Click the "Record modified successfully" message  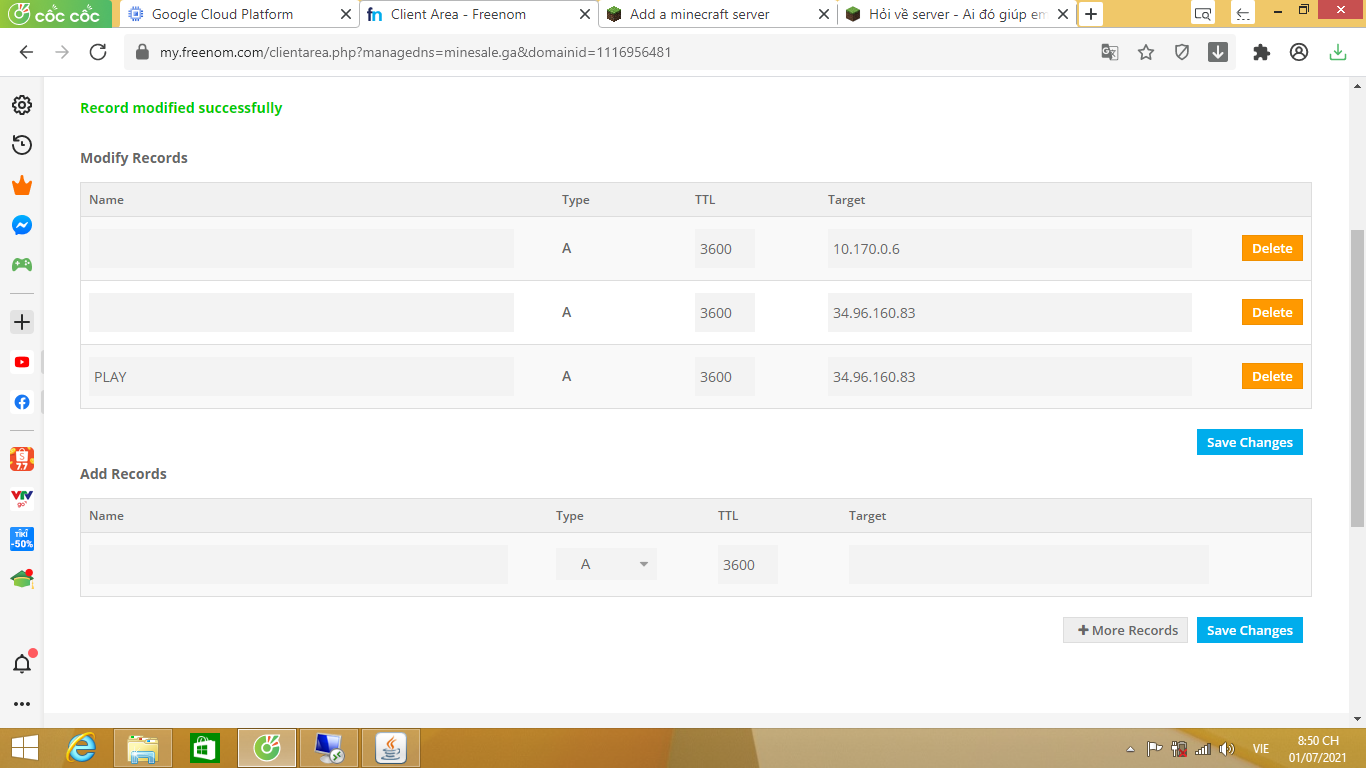(x=181, y=108)
